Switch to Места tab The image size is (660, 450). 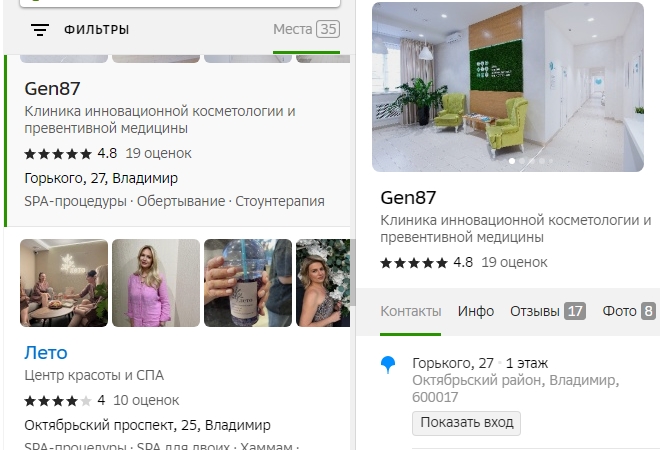[306, 29]
